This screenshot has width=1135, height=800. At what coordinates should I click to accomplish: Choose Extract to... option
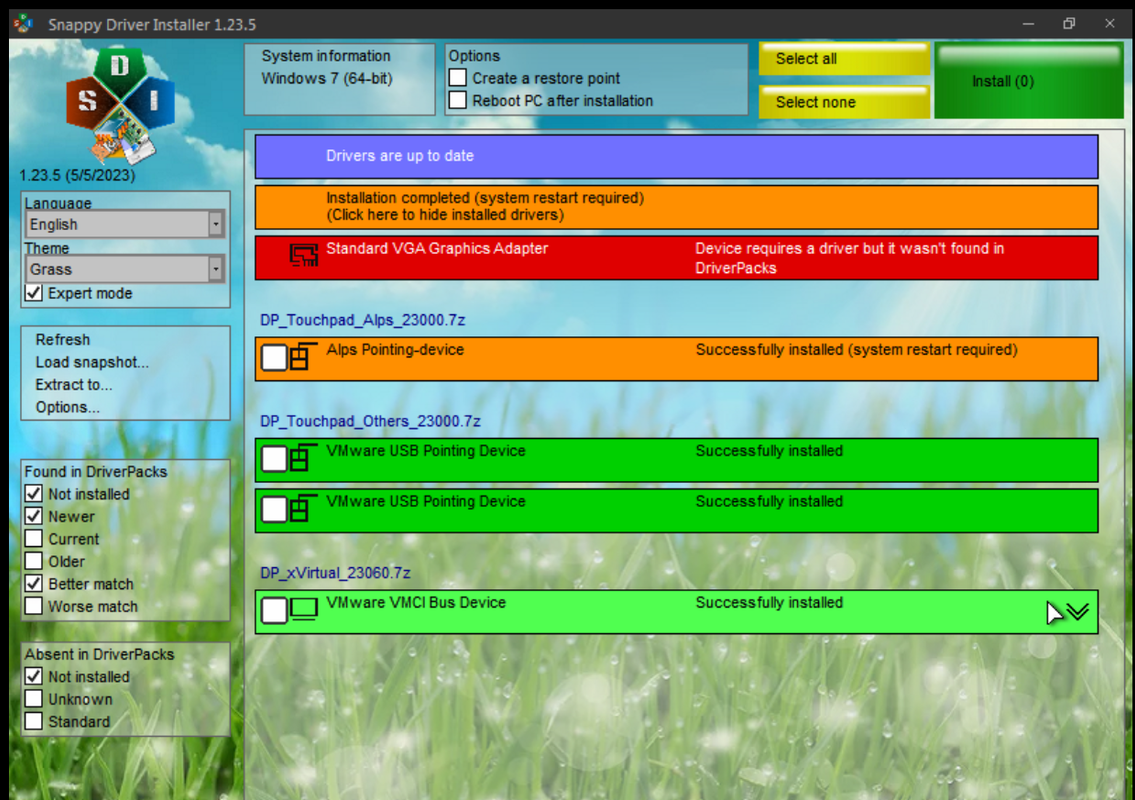[x=74, y=384]
